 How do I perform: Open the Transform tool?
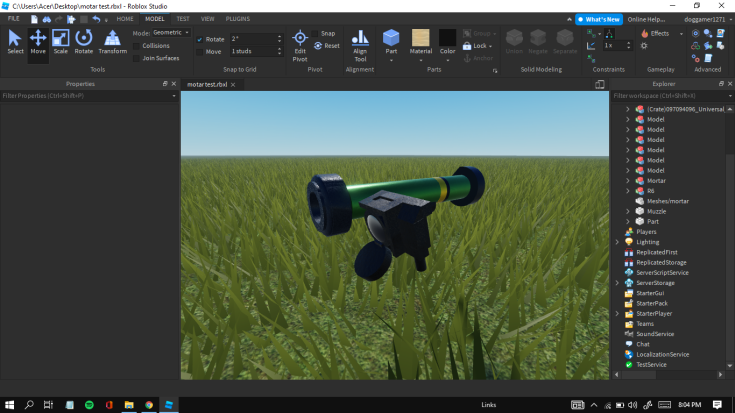point(112,42)
